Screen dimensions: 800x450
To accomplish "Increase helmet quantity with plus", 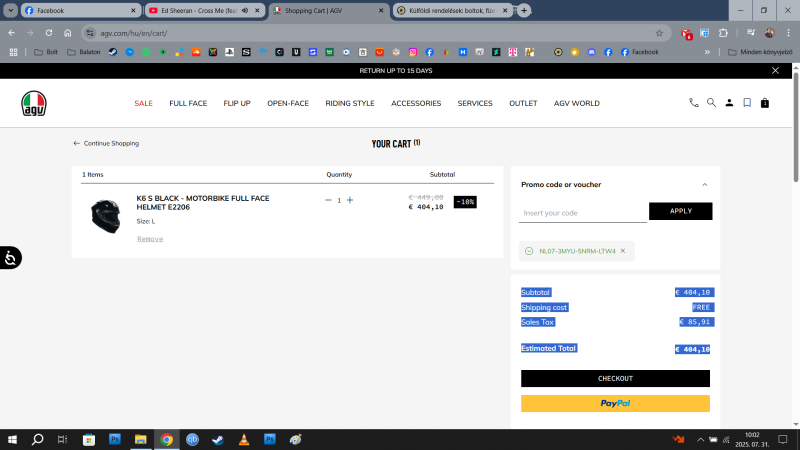I will (350, 200).
